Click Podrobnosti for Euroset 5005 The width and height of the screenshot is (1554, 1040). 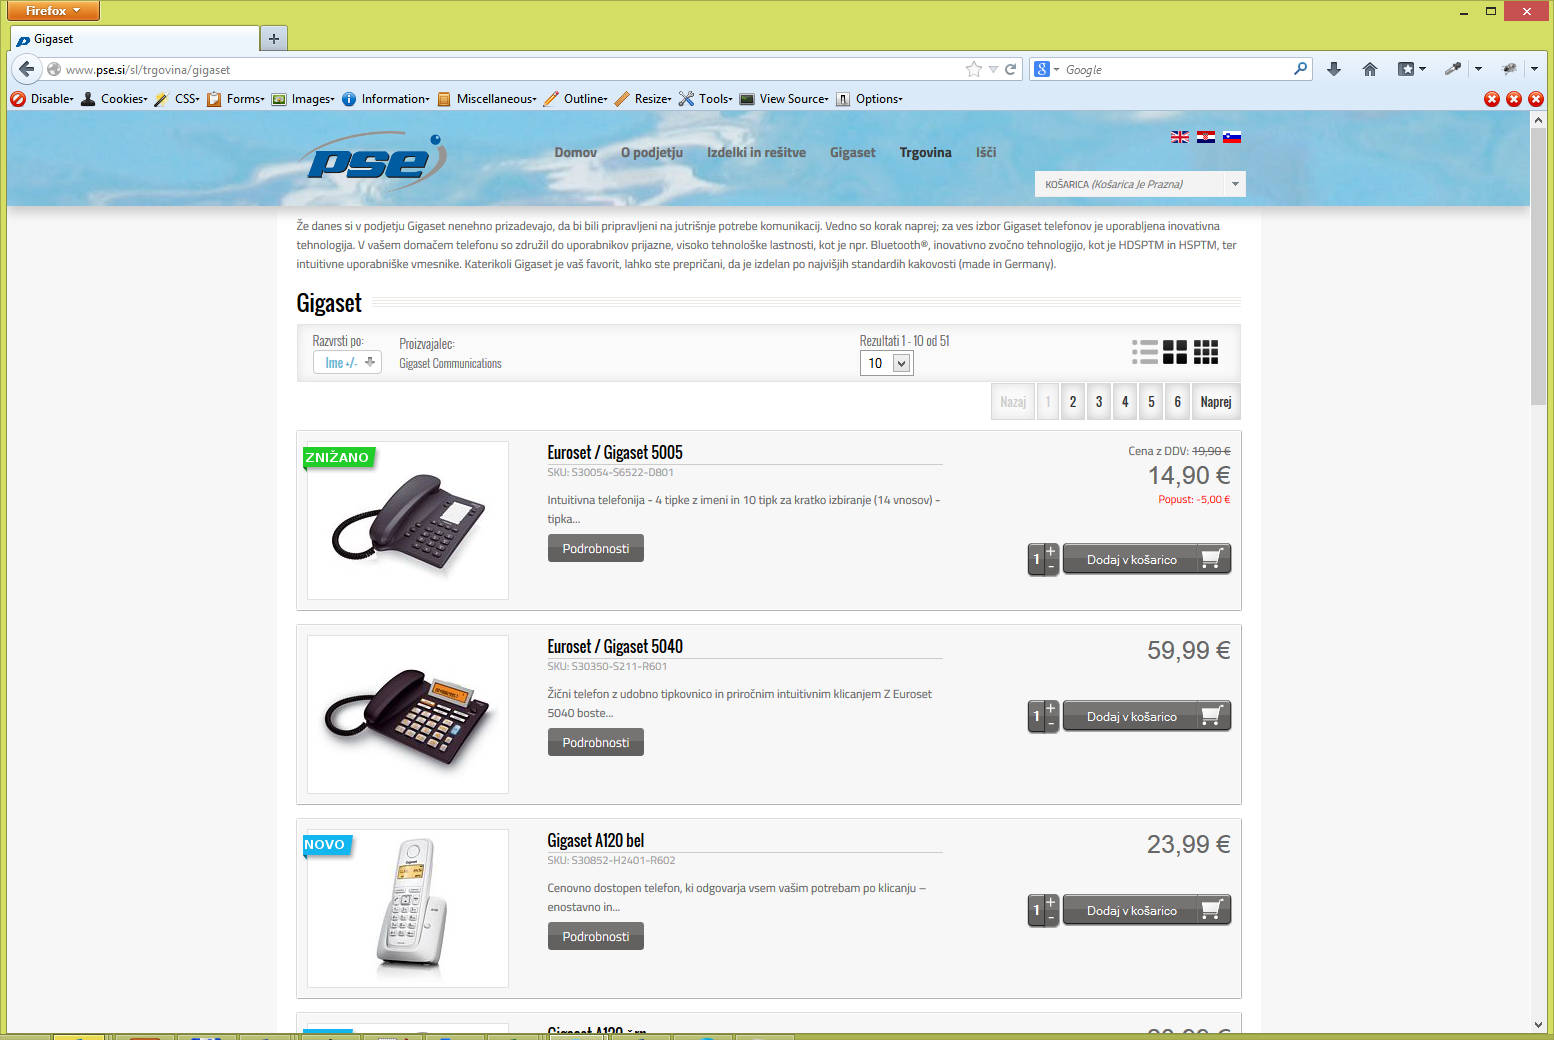[x=596, y=548]
